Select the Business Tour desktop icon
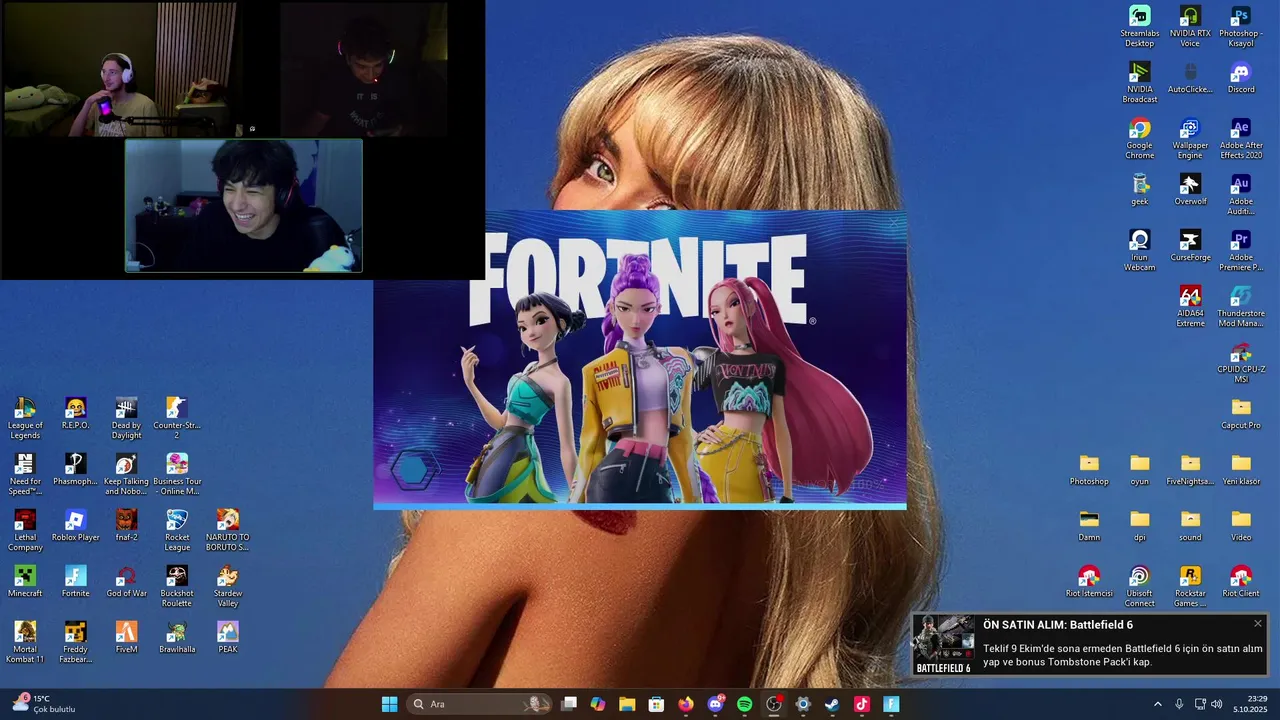 point(177,474)
